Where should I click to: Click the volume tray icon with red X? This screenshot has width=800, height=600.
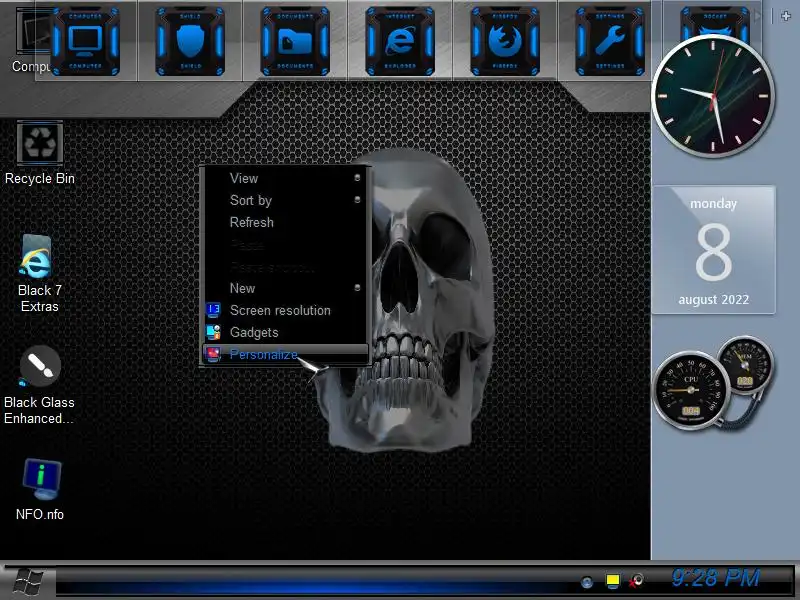coord(636,581)
